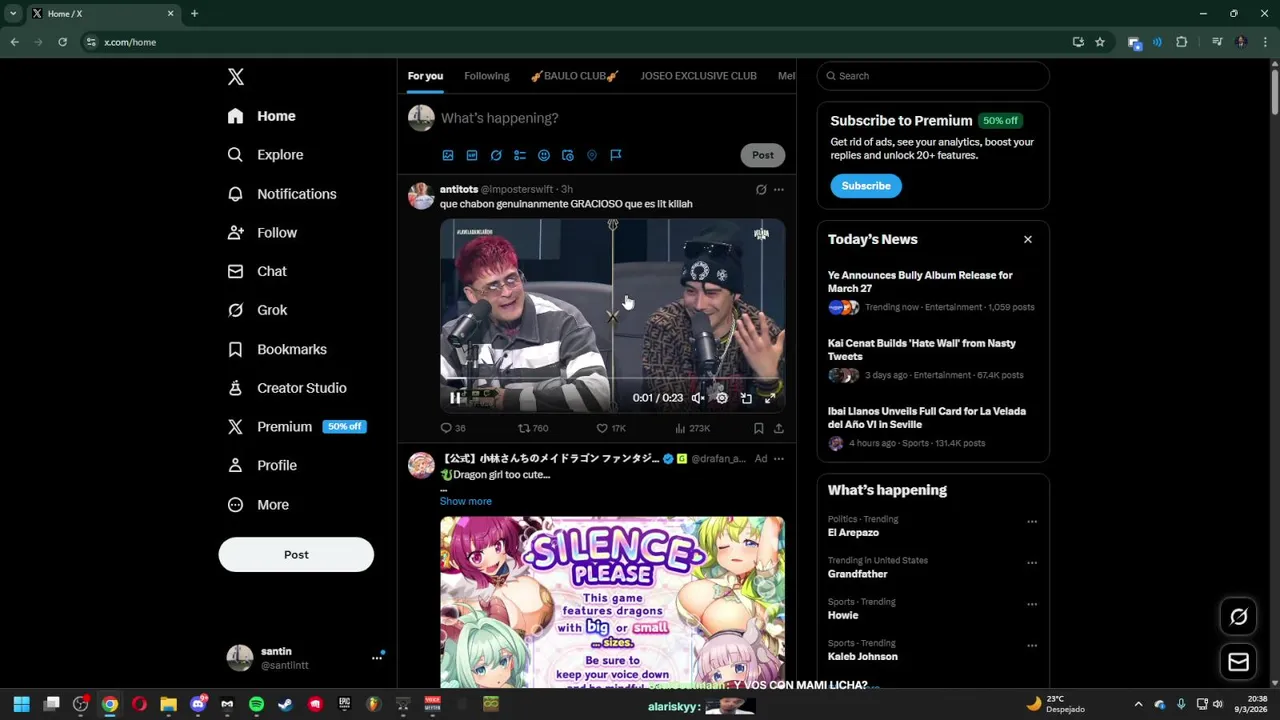Click the Search field
This screenshot has width=1280, height=720.
point(933,76)
